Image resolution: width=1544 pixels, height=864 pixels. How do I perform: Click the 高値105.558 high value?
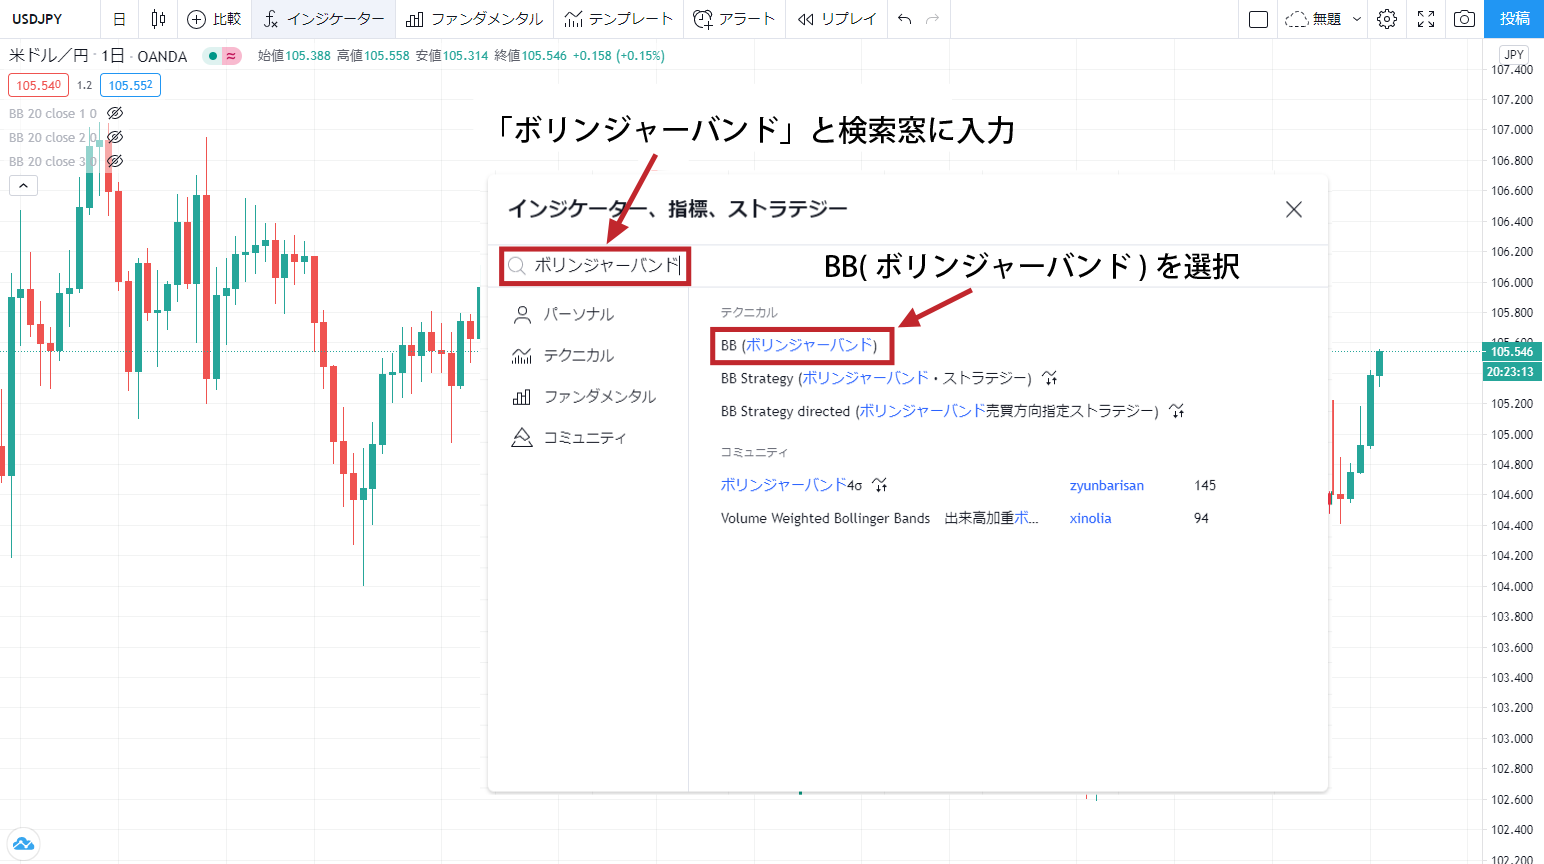click(x=373, y=56)
